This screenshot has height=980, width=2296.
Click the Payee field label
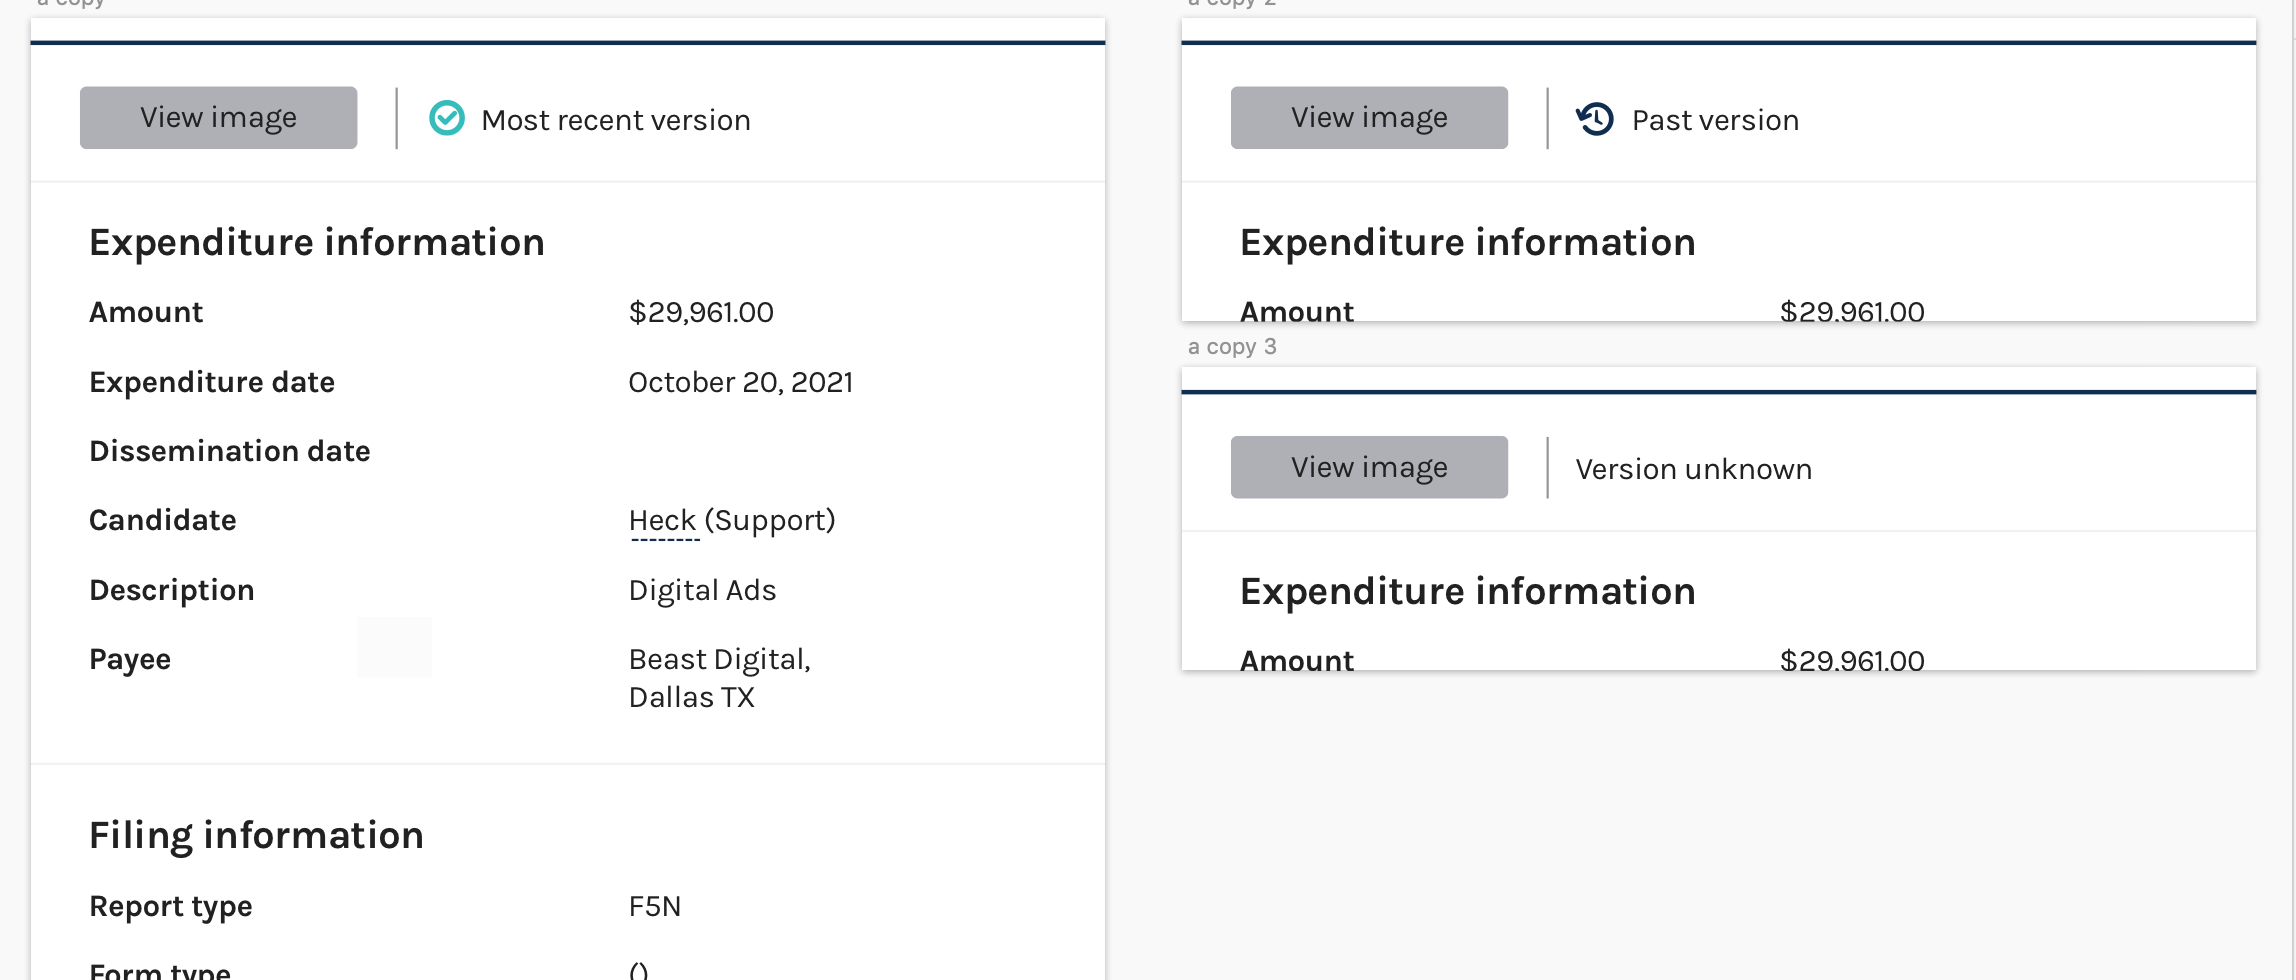[x=130, y=659]
